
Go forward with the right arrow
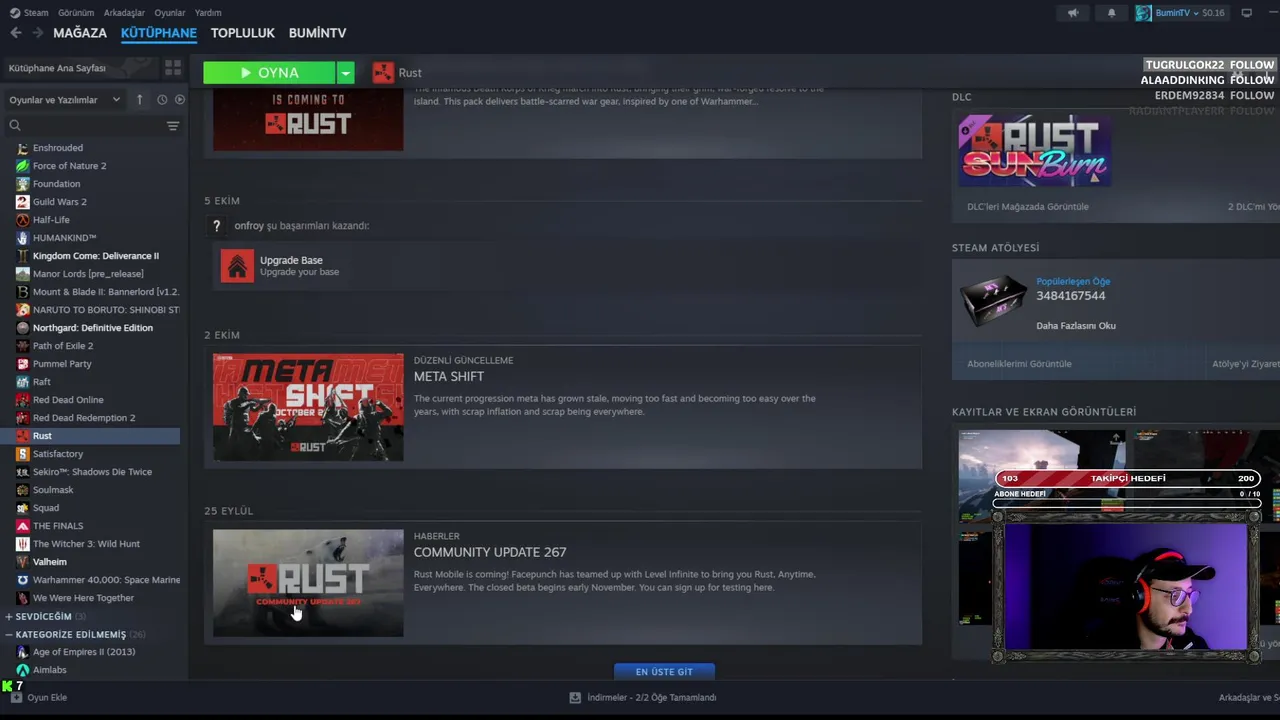(x=37, y=33)
